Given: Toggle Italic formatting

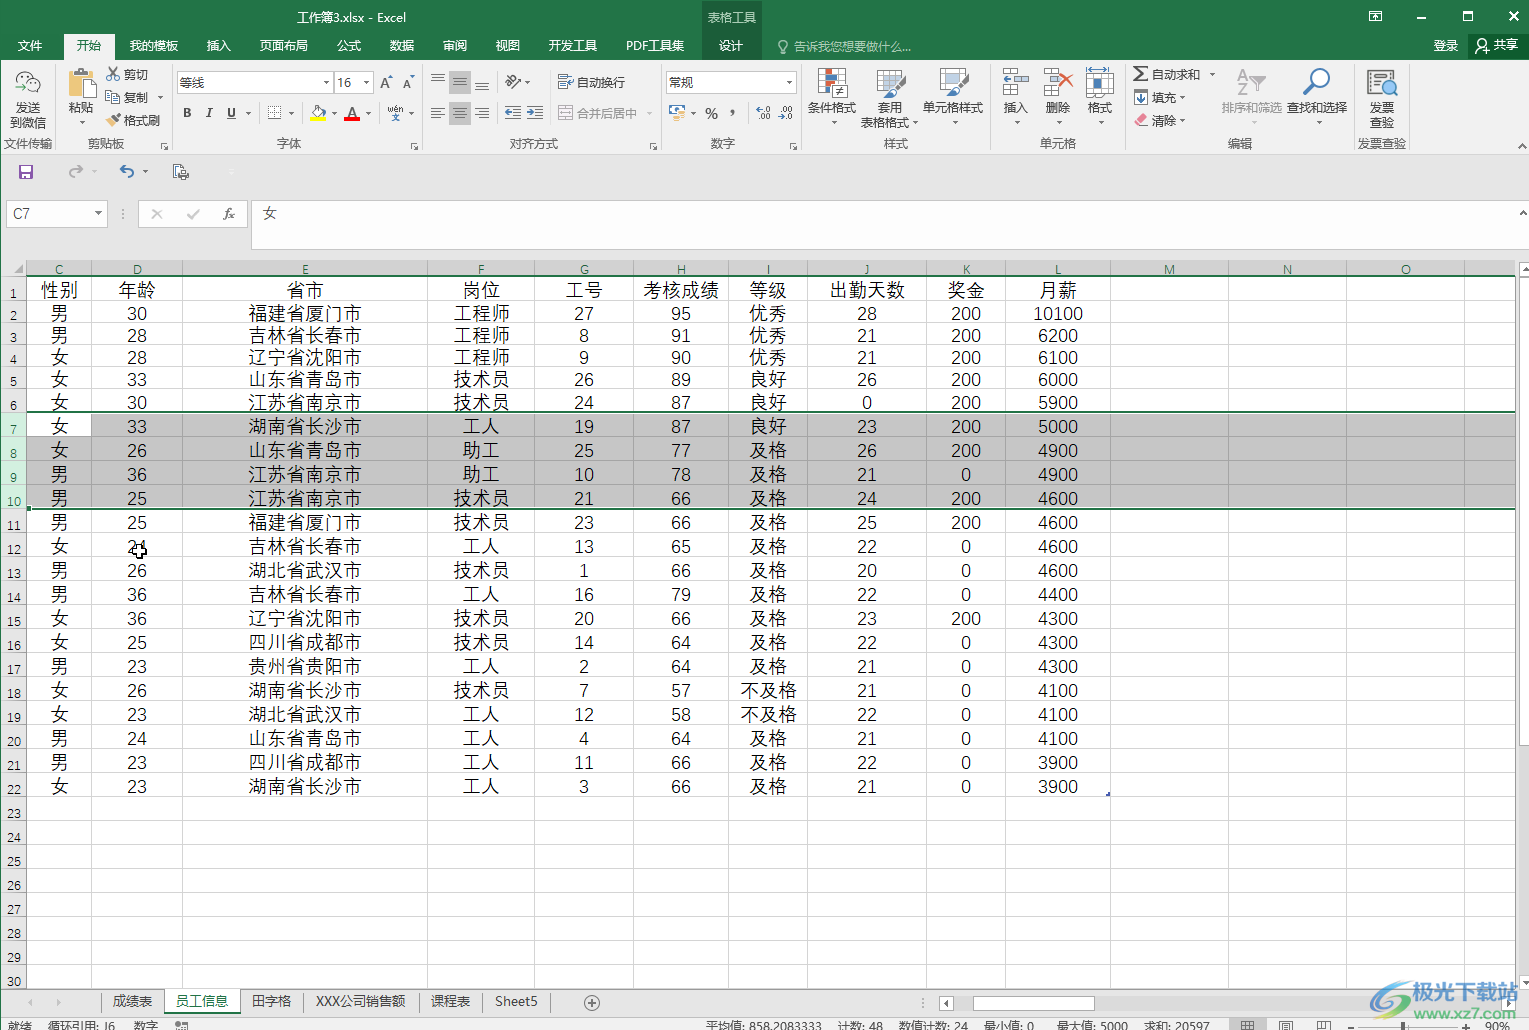Looking at the screenshot, I should (x=209, y=113).
